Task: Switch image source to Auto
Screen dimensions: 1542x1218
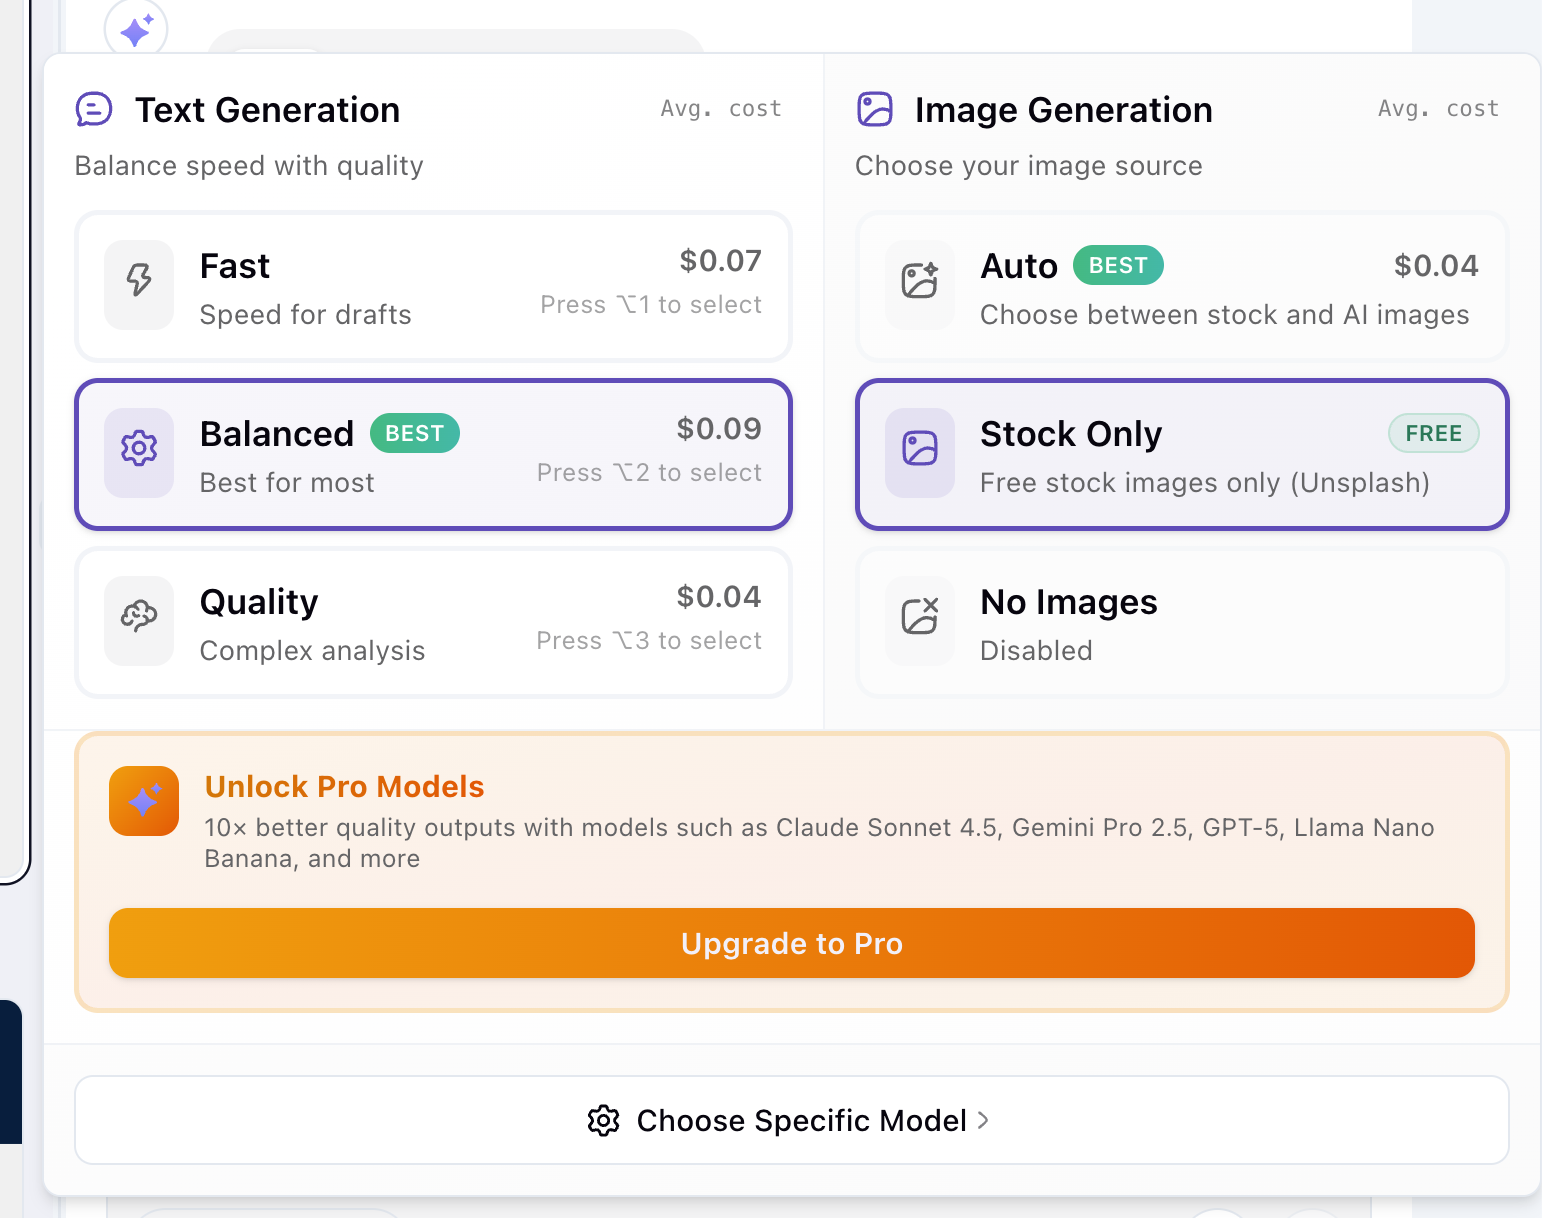Action: [1181, 287]
